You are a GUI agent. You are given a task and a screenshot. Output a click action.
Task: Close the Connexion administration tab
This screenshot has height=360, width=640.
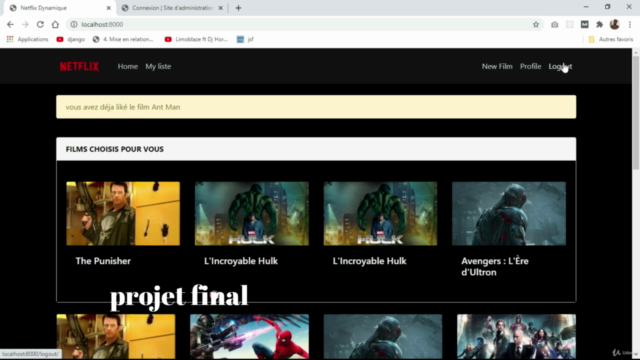pyautogui.click(x=220, y=8)
